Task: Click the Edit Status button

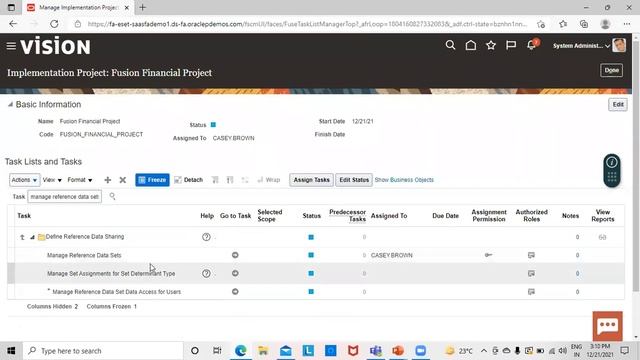Action: click(x=354, y=180)
